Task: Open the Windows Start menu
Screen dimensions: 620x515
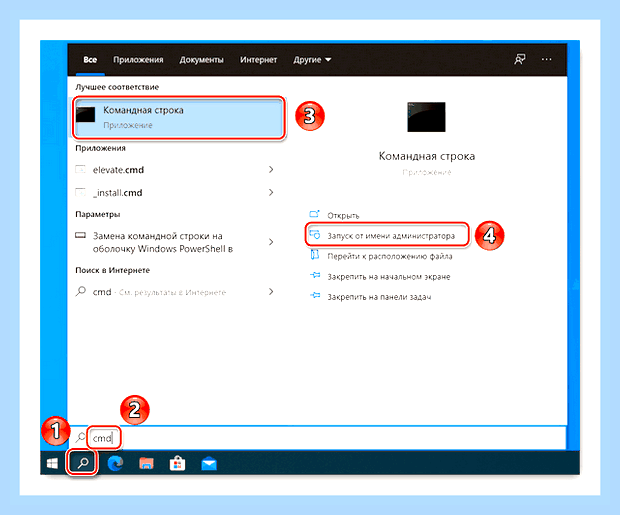Action: tap(53, 463)
